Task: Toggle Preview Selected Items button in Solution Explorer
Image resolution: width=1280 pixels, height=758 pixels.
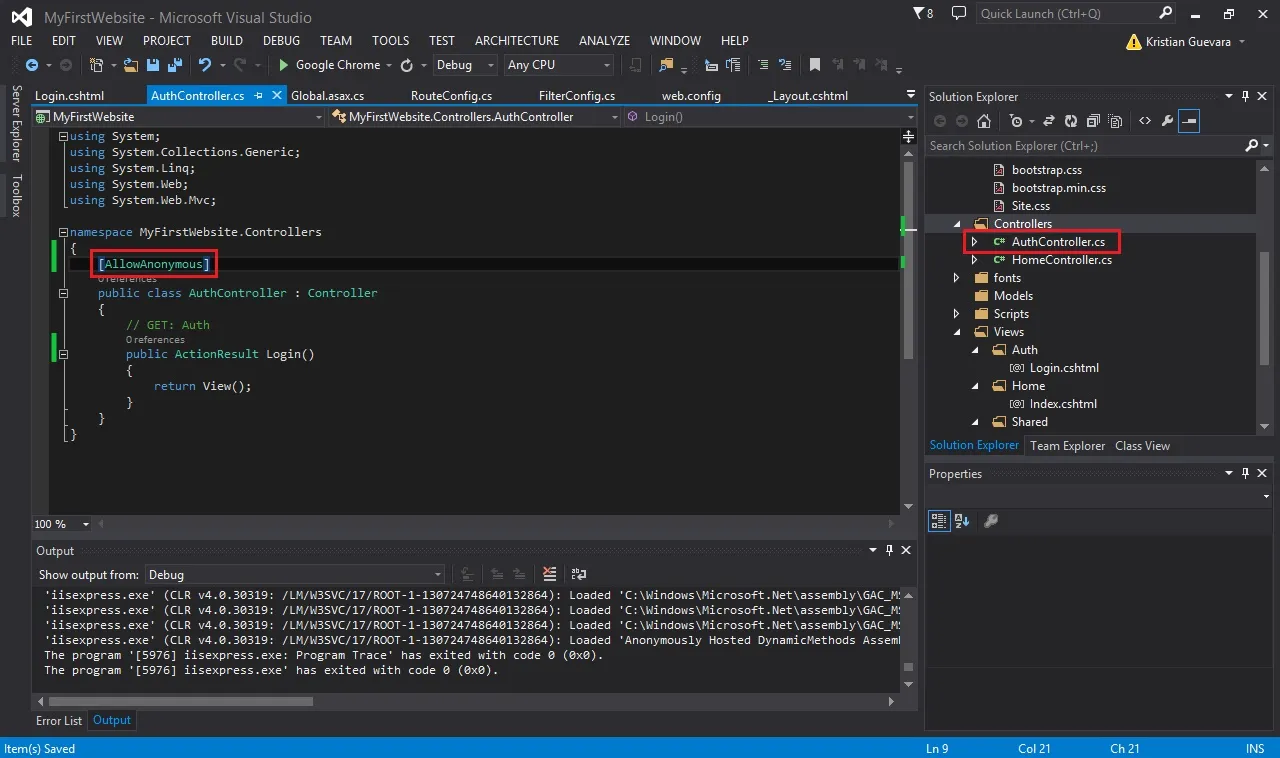Action: coord(1189,121)
